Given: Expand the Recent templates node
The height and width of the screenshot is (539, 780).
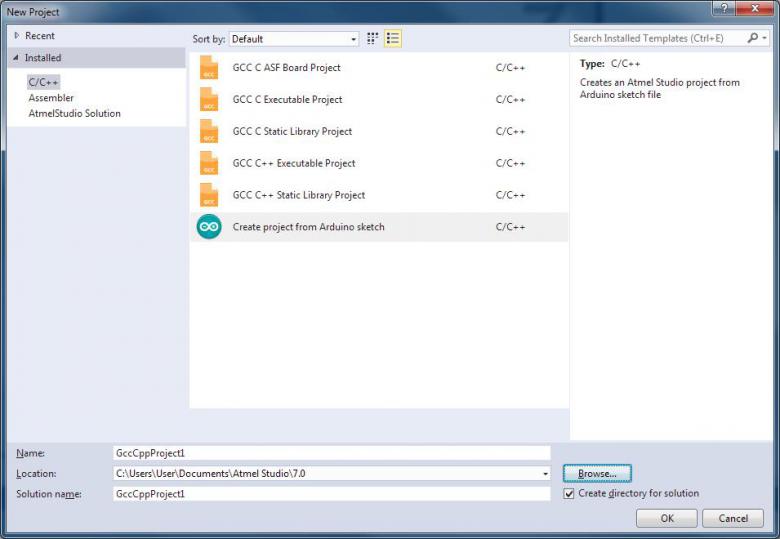Looking at the screenshot, I should pos(17,35).
